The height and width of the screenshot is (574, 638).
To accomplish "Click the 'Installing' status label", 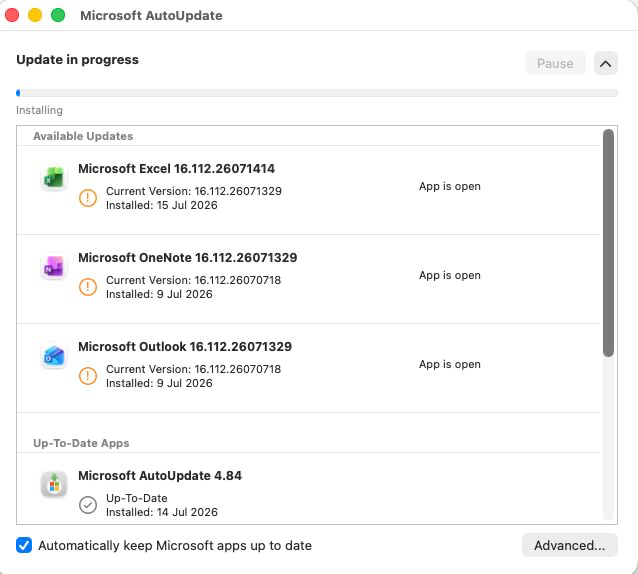I will pos(39,110).
